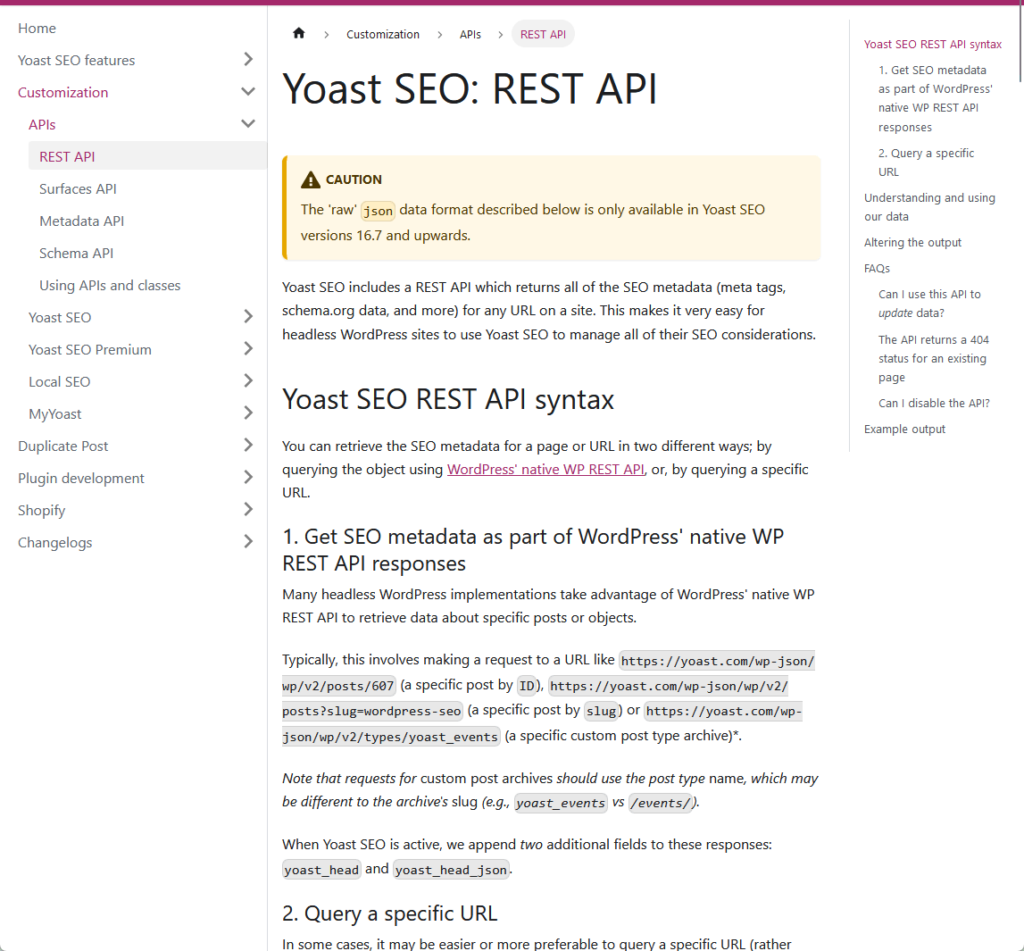Click the 'ID' inline code
Image resolution: width=1024 pixels, height=951 pixels.
coord(526,686)
